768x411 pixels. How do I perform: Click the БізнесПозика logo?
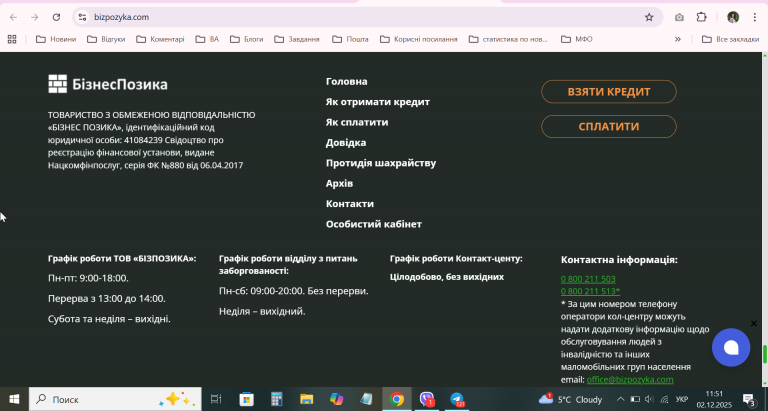tap(108, 84)
